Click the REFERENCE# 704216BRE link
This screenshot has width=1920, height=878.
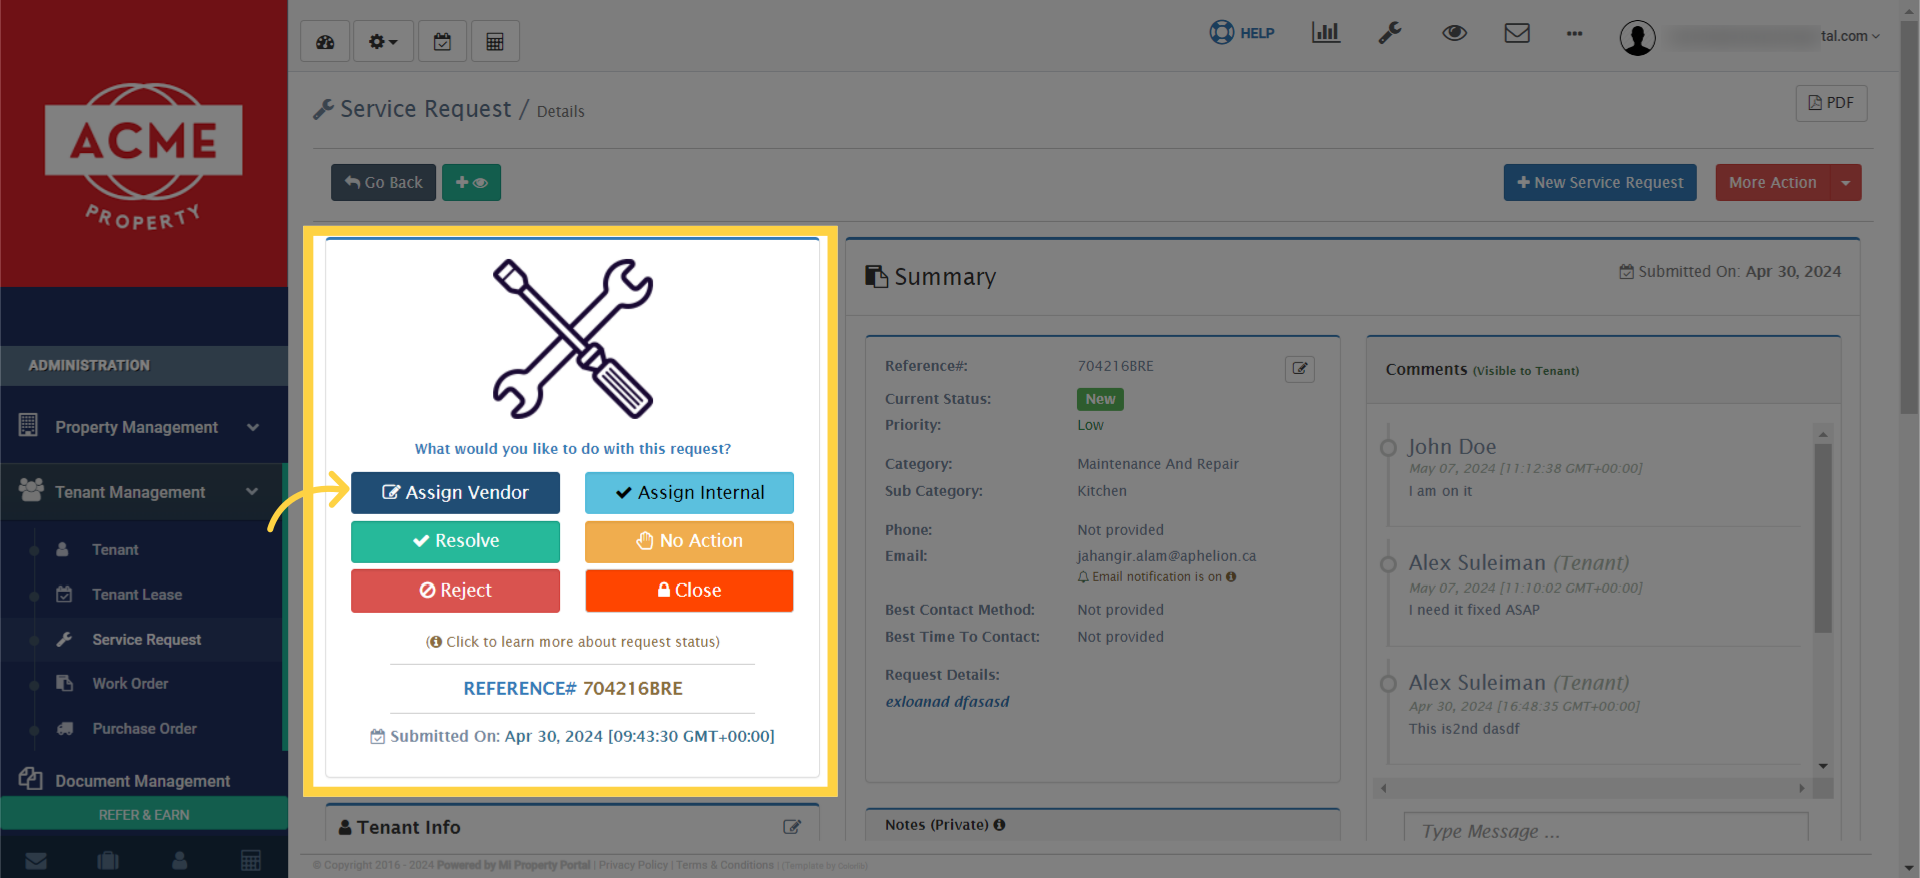pyautogui.click(x=573, y=688)
